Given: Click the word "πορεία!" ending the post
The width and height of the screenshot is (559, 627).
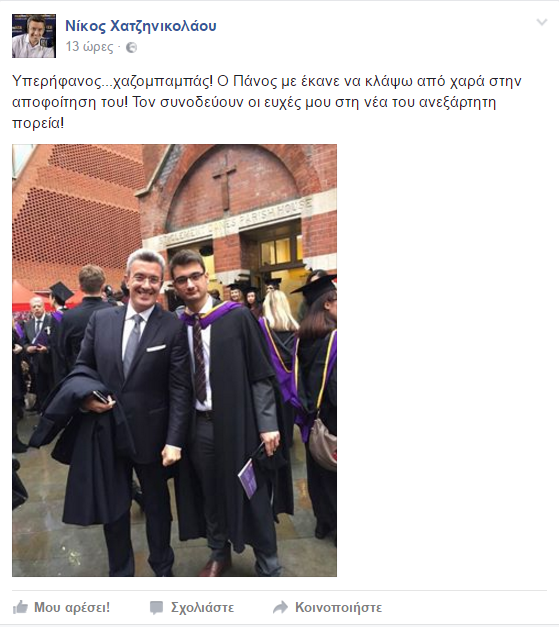Looking at the screenshot, I should click(38, 123).
